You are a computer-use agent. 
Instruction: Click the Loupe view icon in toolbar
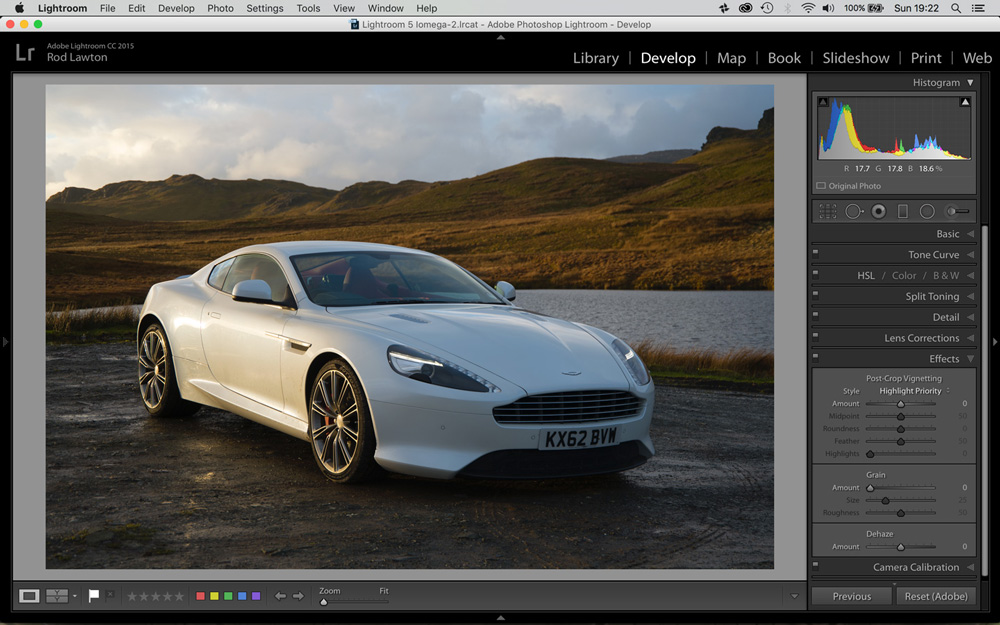(29, 596)
